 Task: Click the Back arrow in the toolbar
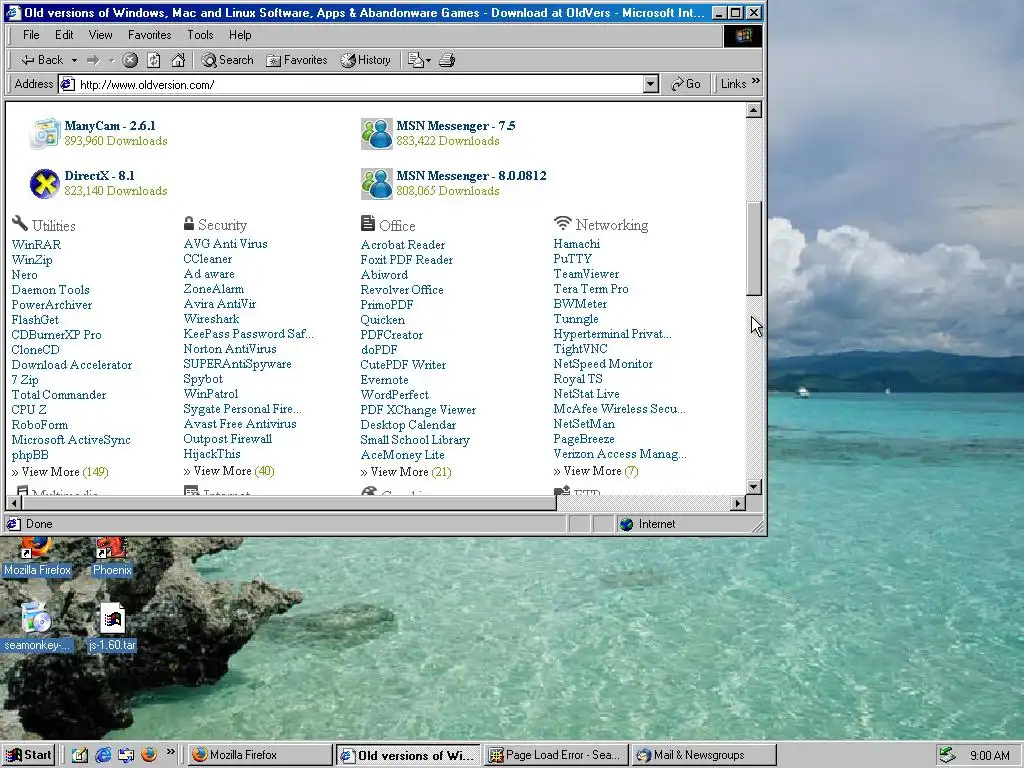click(x=42, y=60)
